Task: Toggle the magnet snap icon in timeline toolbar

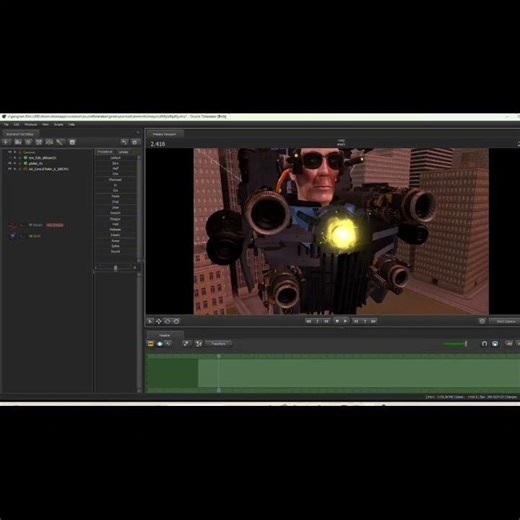Action: coord(484,344)
